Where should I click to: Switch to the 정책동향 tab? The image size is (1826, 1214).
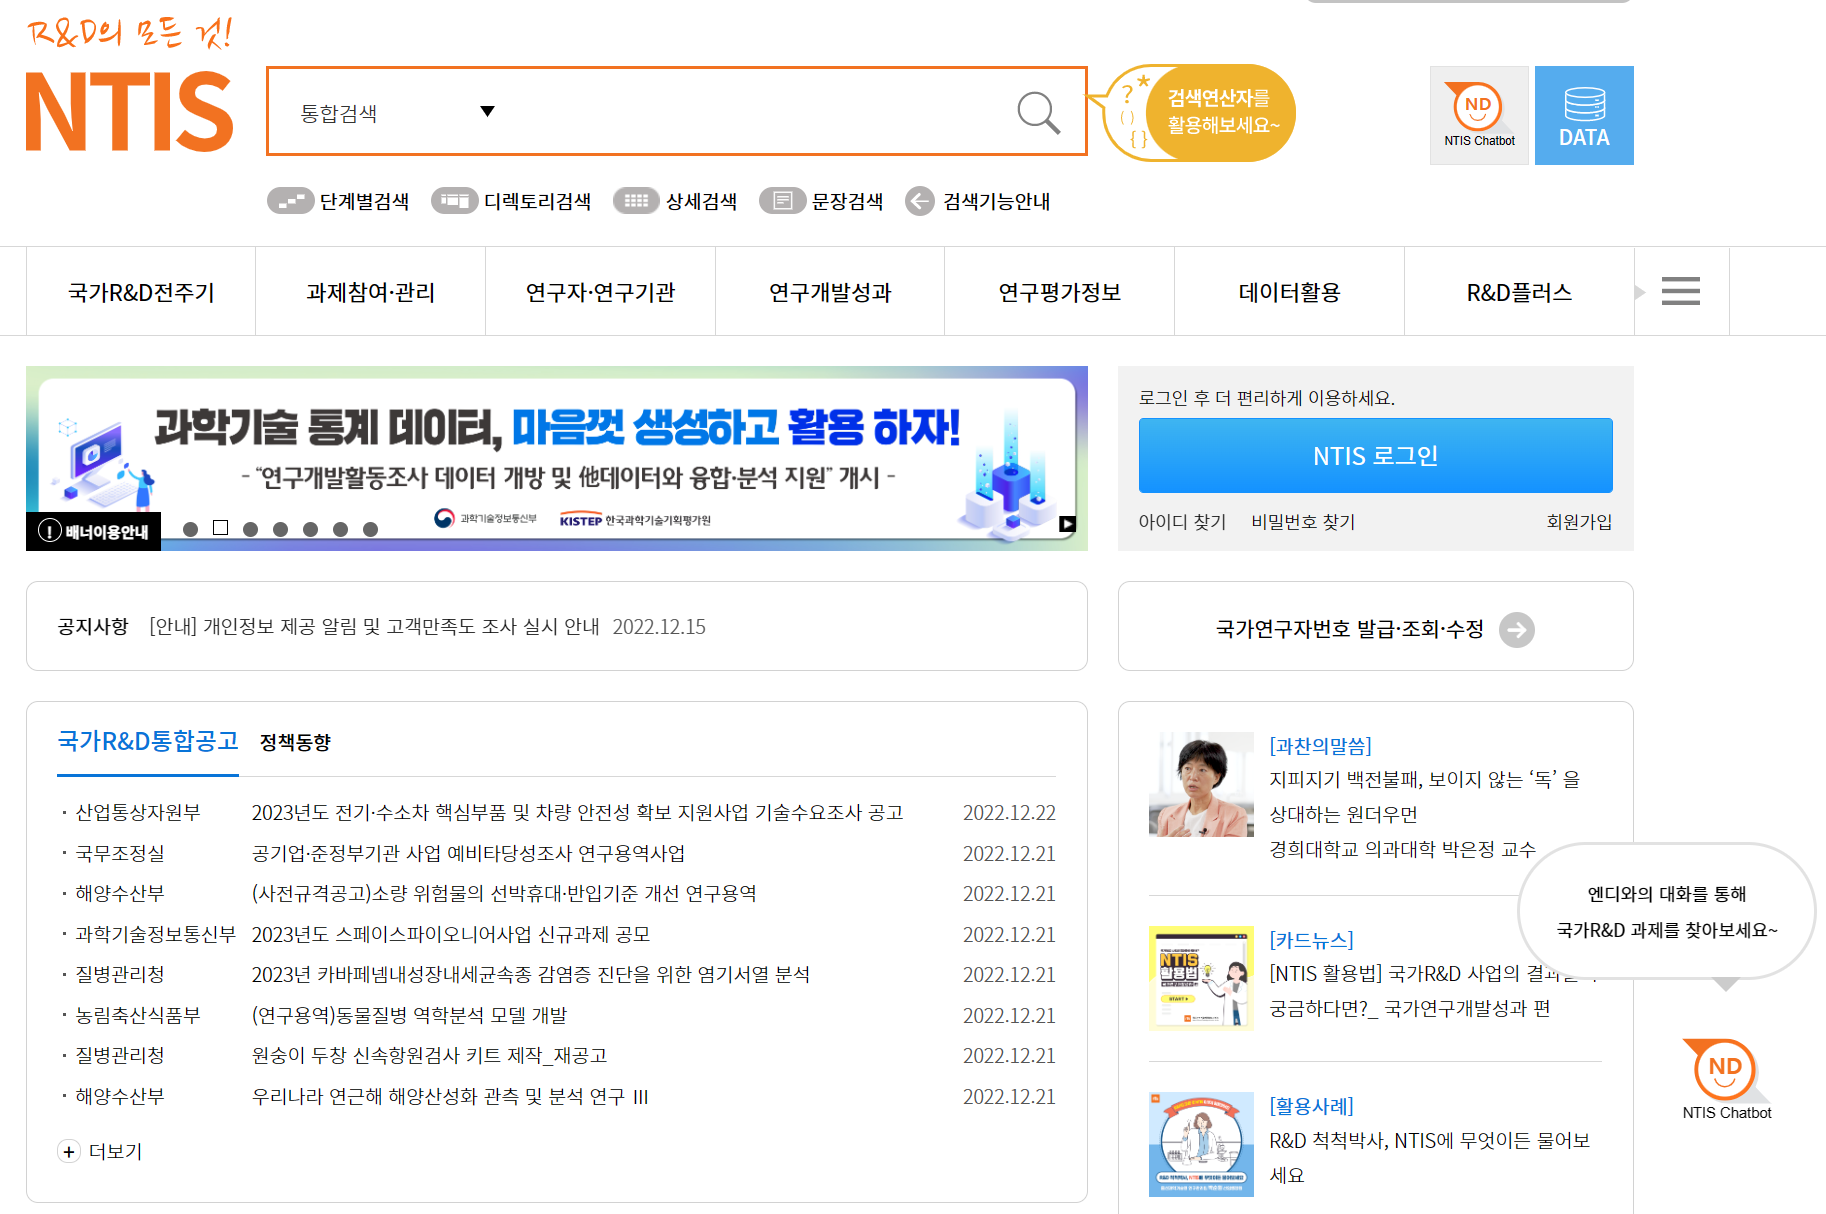coord(295,742)
